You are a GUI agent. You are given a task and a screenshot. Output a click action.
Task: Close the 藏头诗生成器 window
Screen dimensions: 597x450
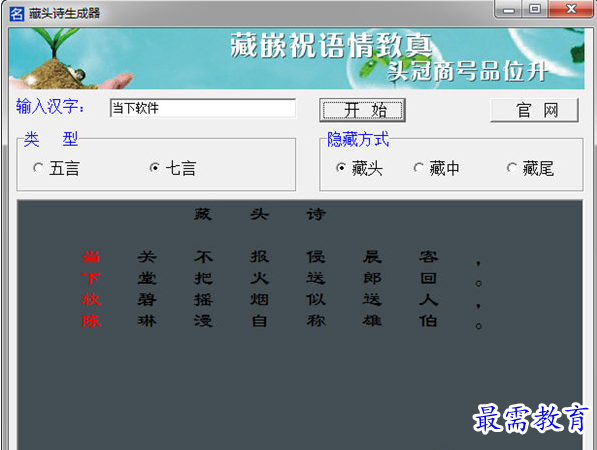tap(571, 9)
